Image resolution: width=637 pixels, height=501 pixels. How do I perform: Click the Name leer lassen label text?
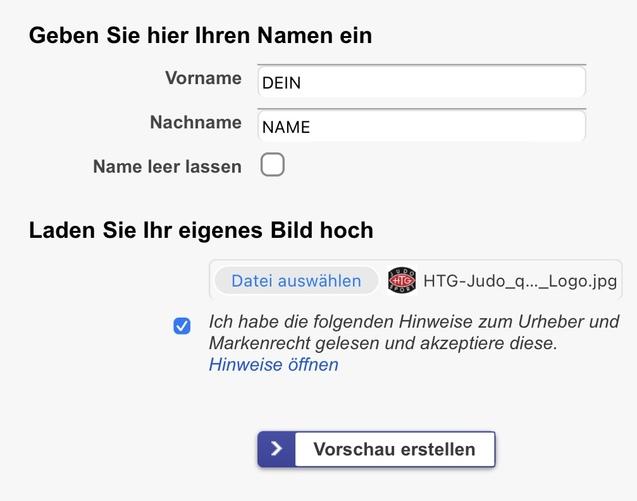click(167, 167)
